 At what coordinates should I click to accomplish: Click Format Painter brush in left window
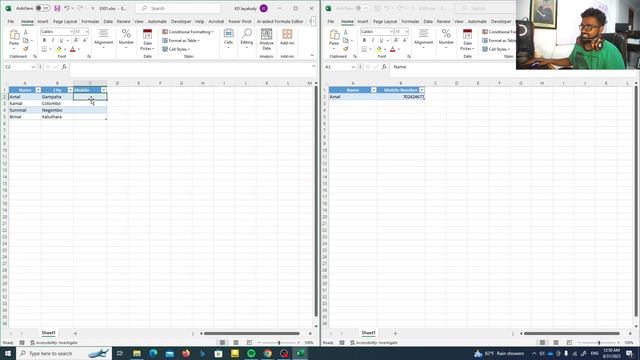(x=26, y=49)
